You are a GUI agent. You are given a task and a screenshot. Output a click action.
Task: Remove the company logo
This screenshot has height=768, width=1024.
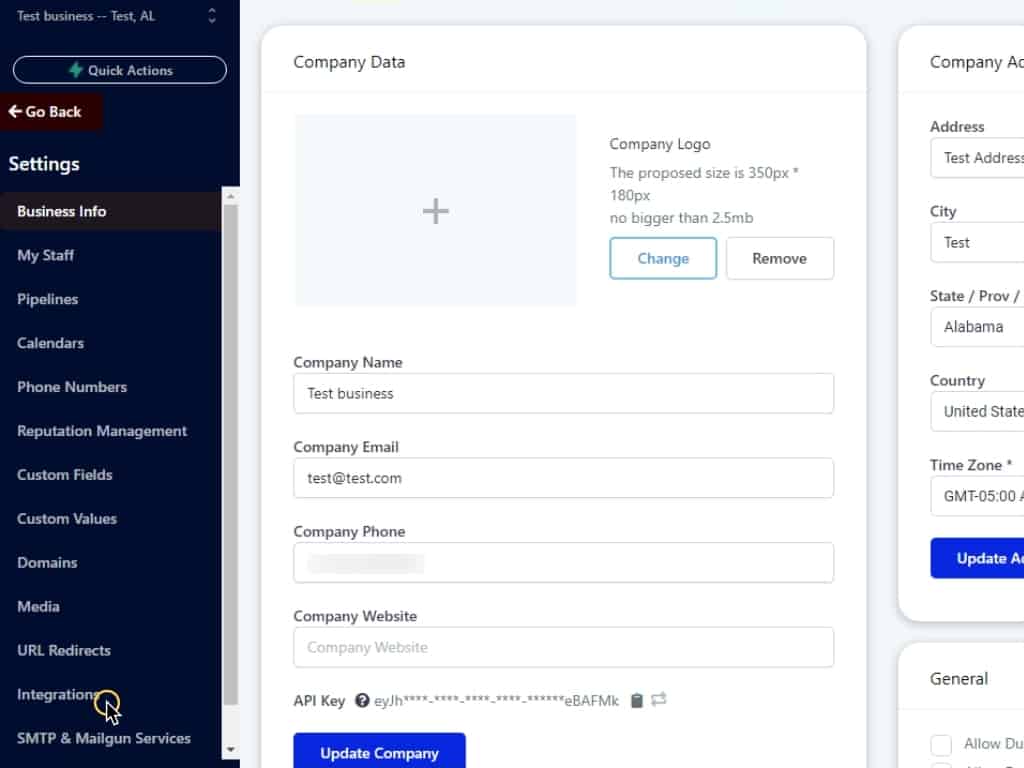(x=779, y=258)
